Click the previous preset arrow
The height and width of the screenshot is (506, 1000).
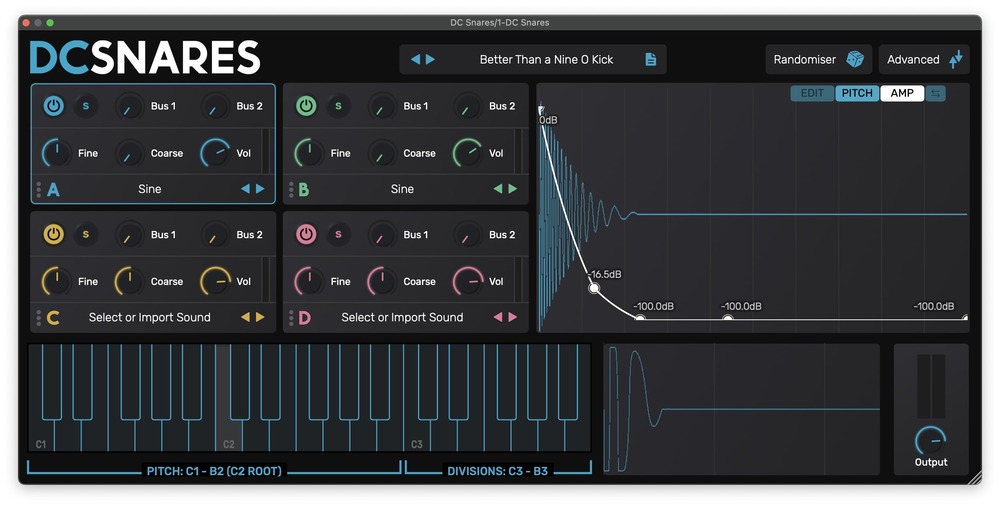(x=415, y=59)
